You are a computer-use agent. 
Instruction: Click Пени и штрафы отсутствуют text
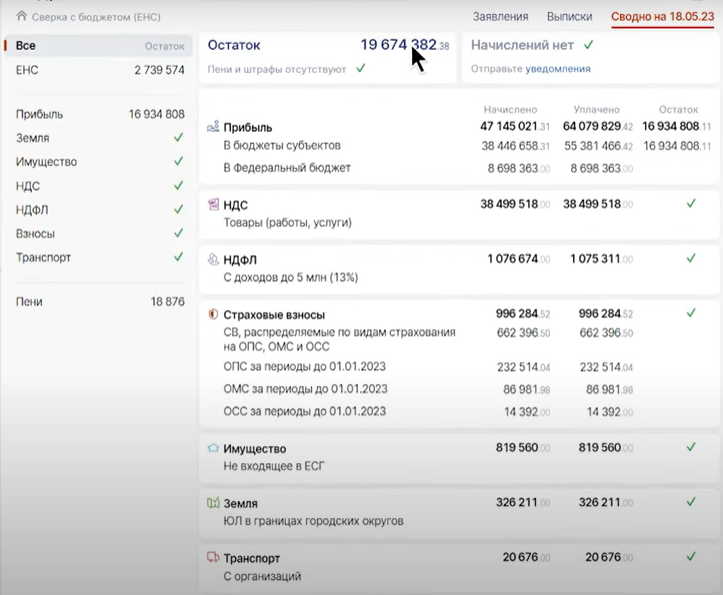(277, 69)
